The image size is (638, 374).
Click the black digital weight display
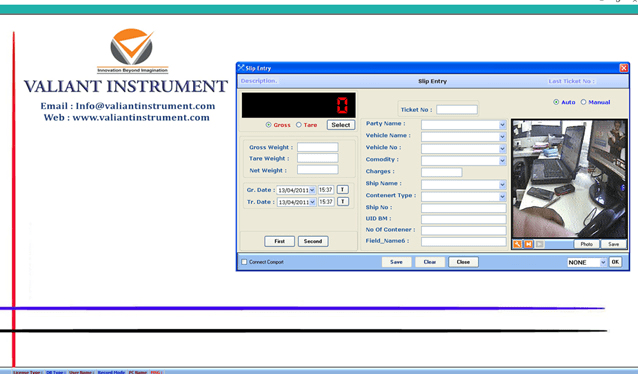[x=299, y=105]
